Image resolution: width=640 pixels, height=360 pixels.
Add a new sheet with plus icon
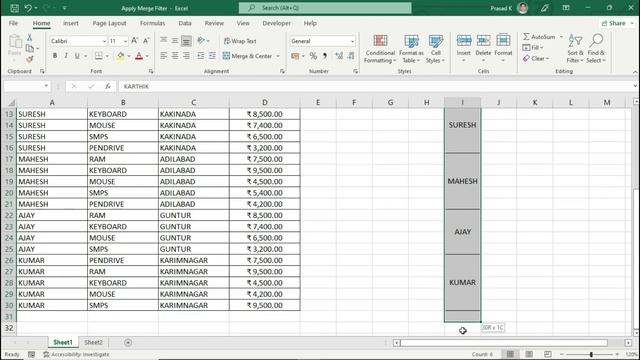tap(128, 342)
